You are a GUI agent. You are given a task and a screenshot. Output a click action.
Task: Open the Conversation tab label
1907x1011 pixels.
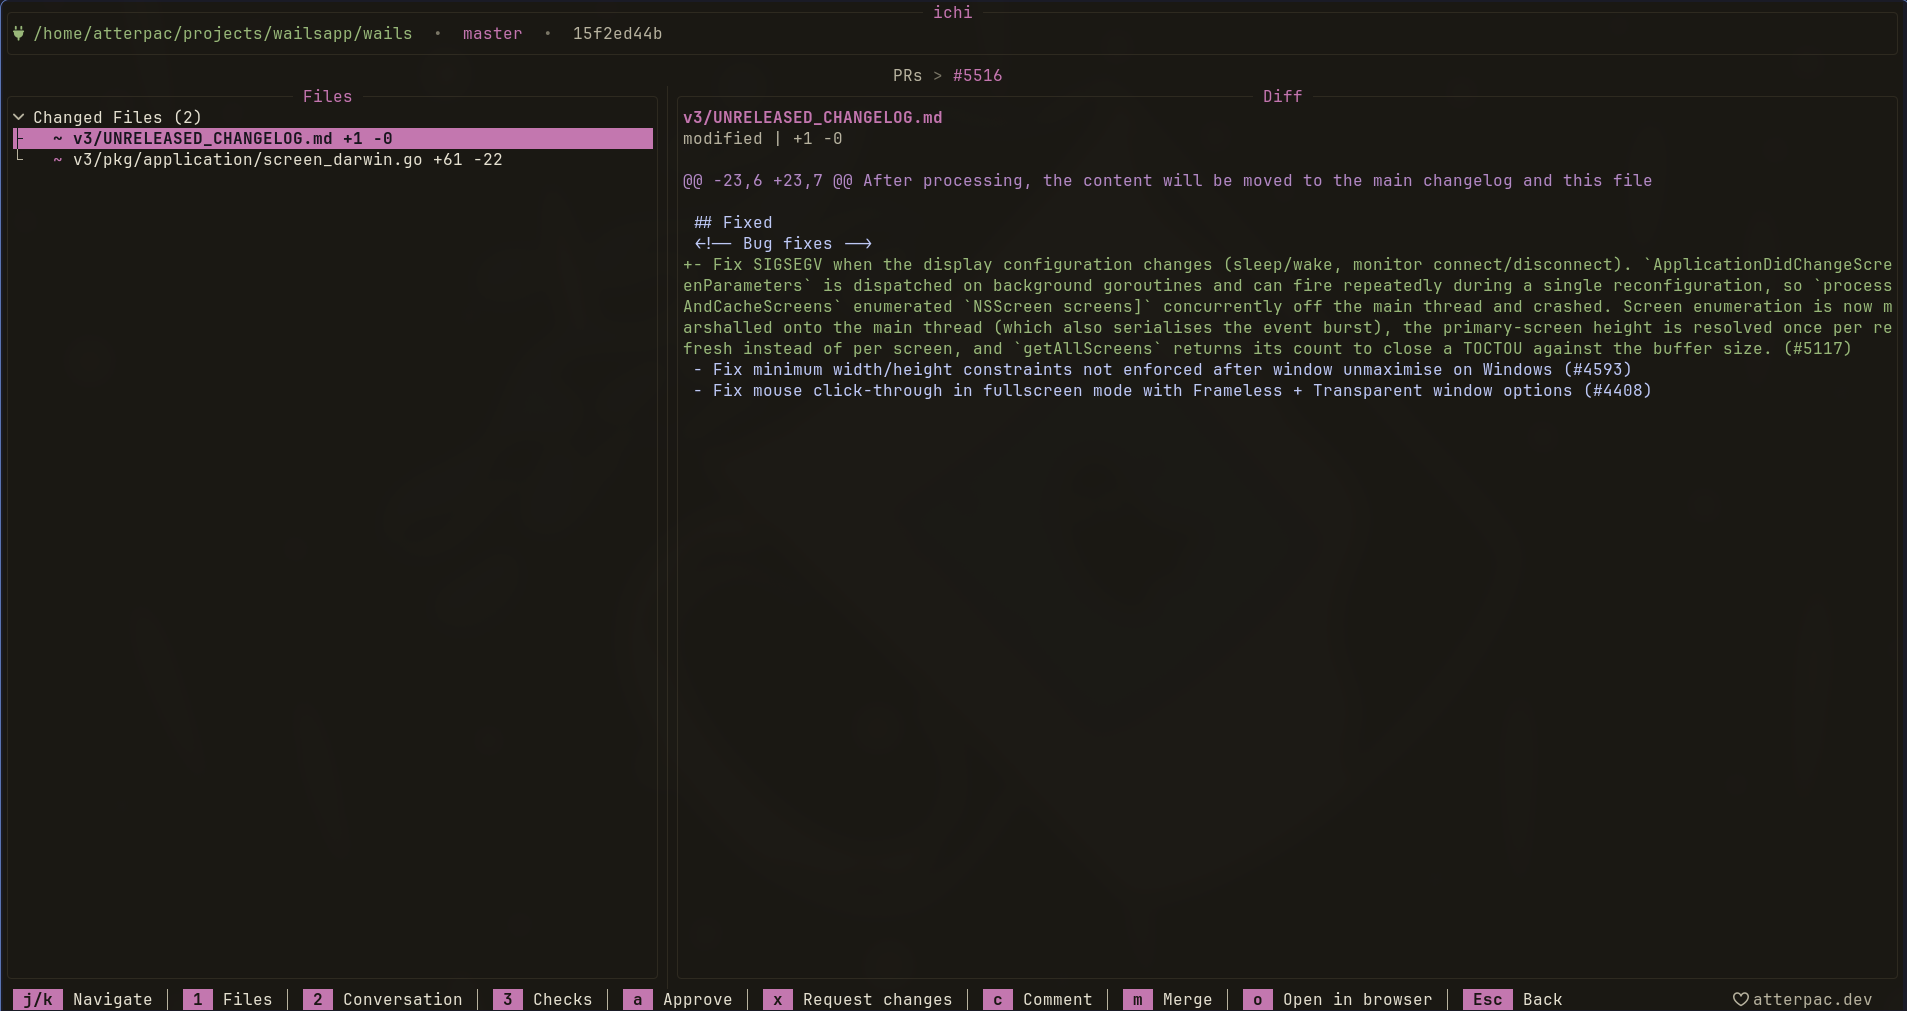[403, 999]
